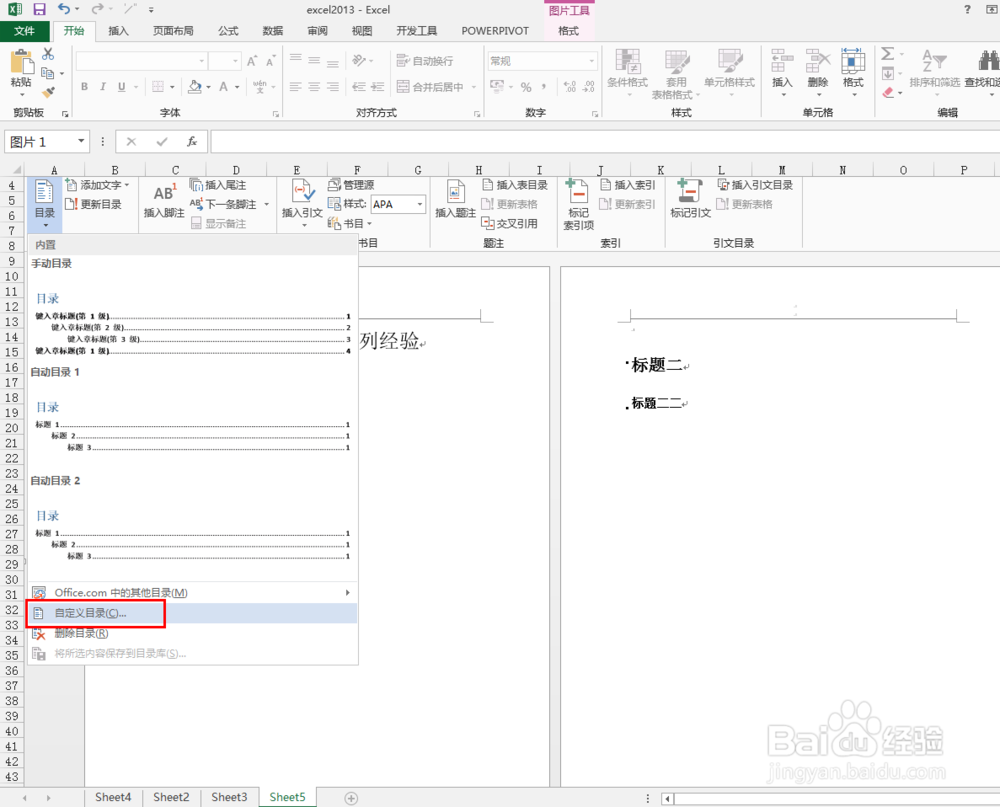Apply the Fill Color bucket
The width and height of the screenshot is (1000, 807).
coord(195,87)
